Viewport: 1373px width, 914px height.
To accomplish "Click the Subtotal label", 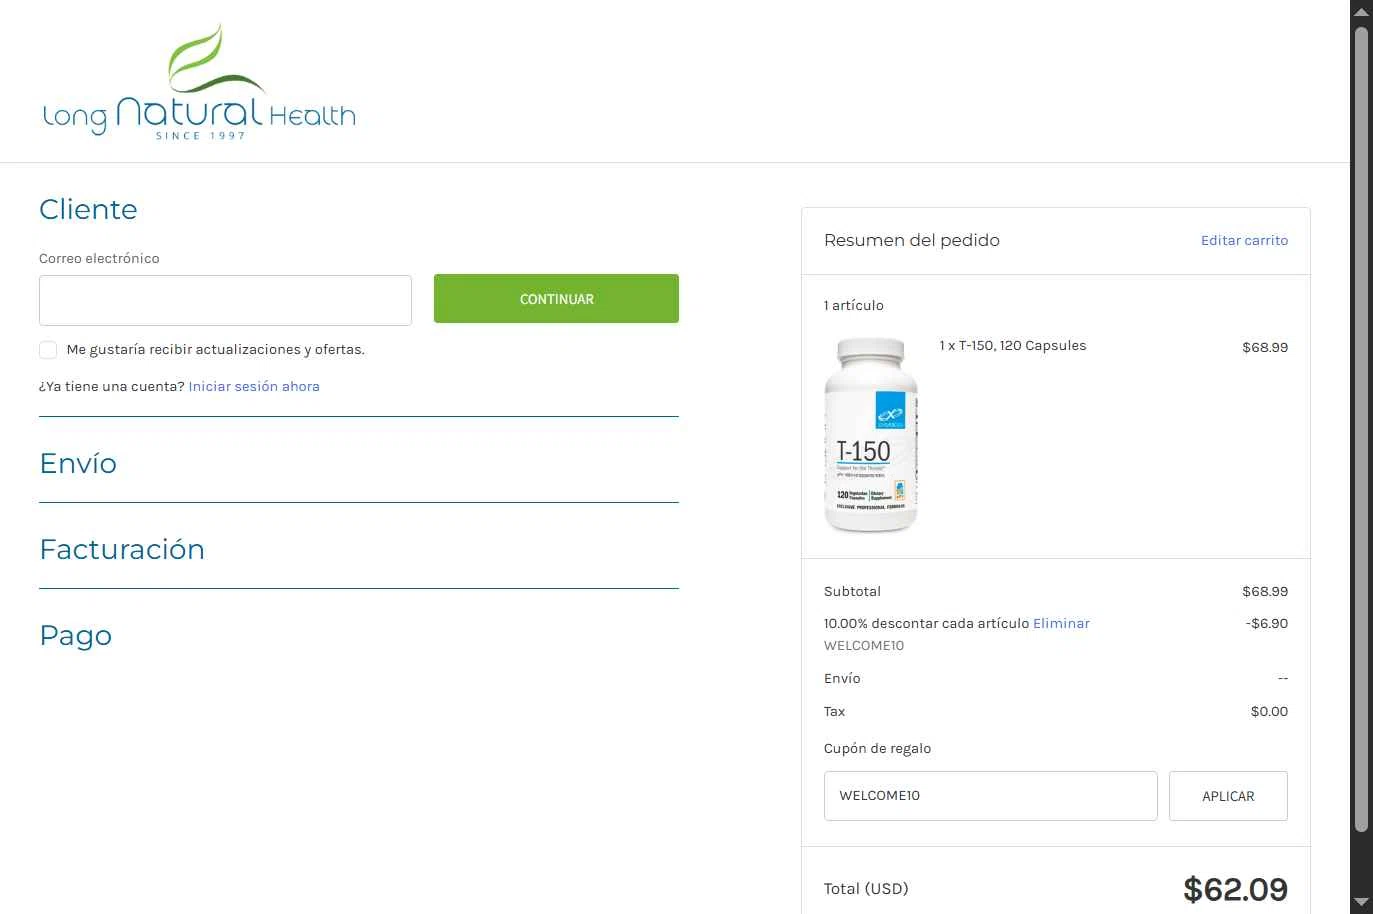I will point(852,591).
